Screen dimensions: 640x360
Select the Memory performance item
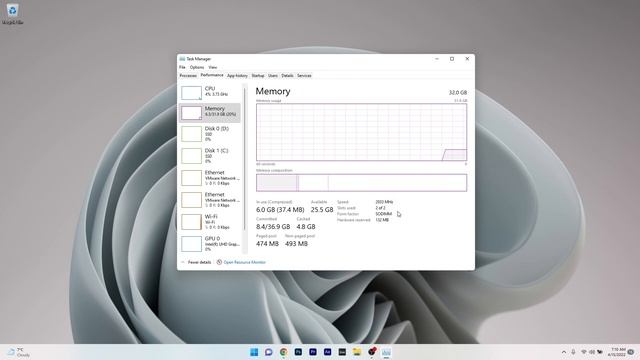point(210,112)
